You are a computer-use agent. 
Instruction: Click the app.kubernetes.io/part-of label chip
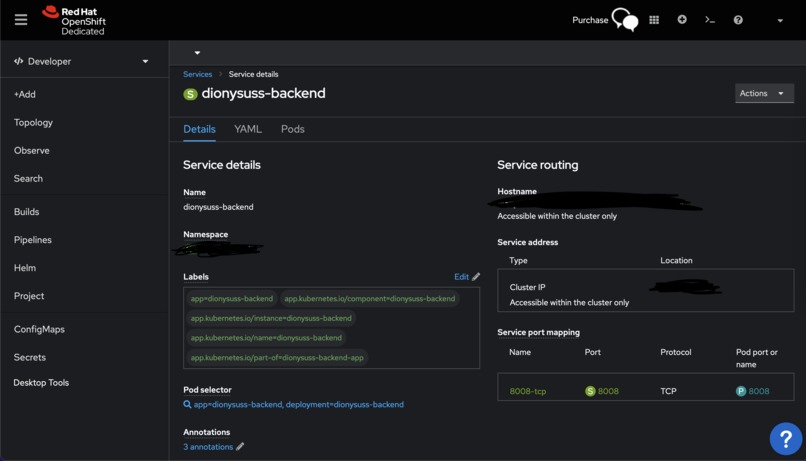coord(277,357)
